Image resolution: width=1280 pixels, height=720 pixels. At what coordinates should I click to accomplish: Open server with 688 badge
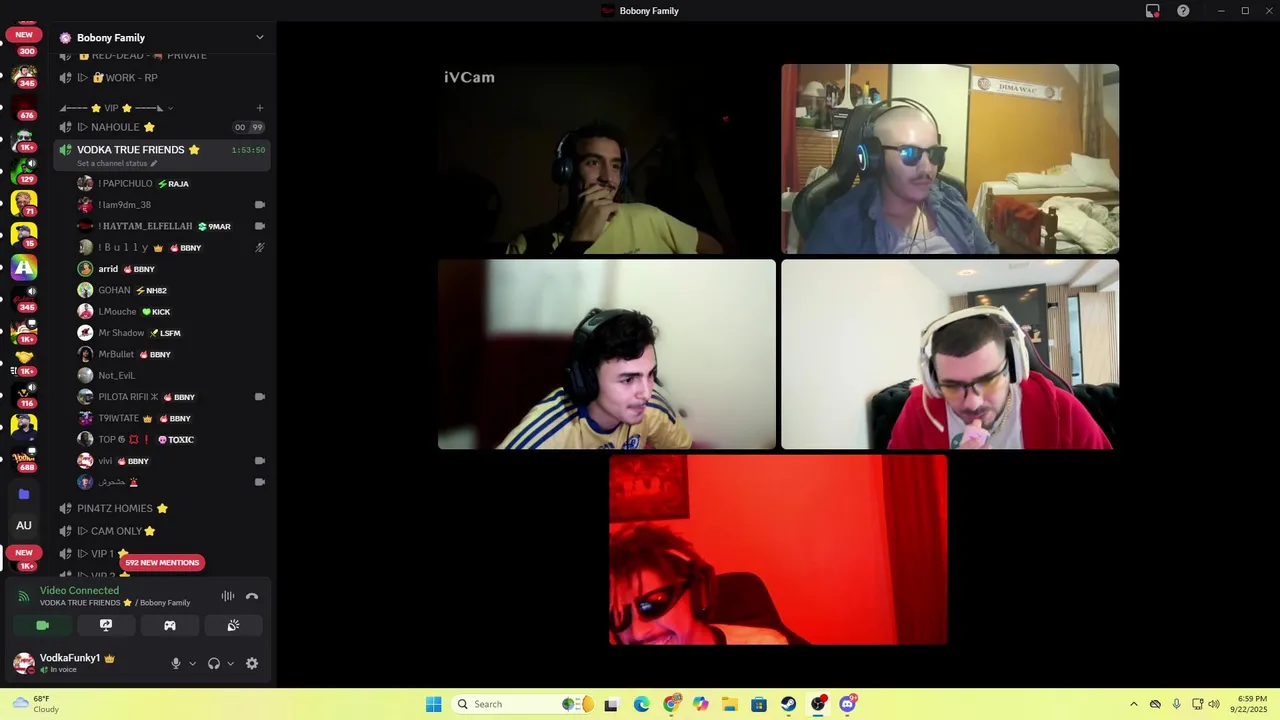[x=25, y=460]
